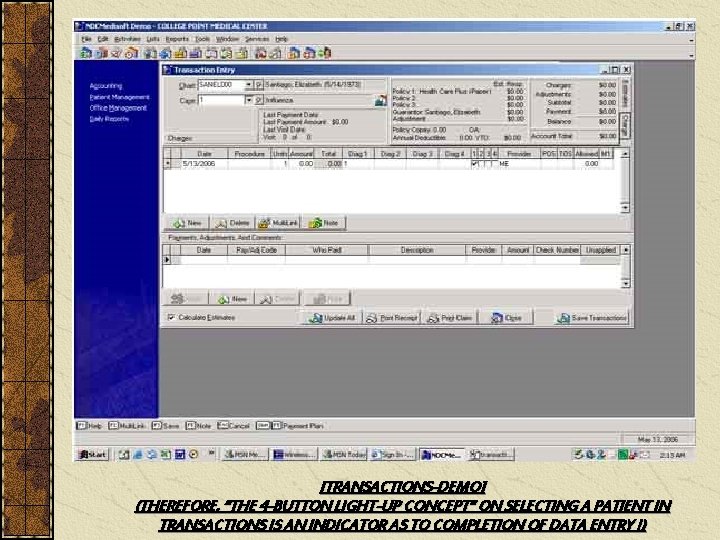This screenshot has height=540, width=720.
Task: Open the Edit menu
Action: pyautogui.click(x=103, y=39)
